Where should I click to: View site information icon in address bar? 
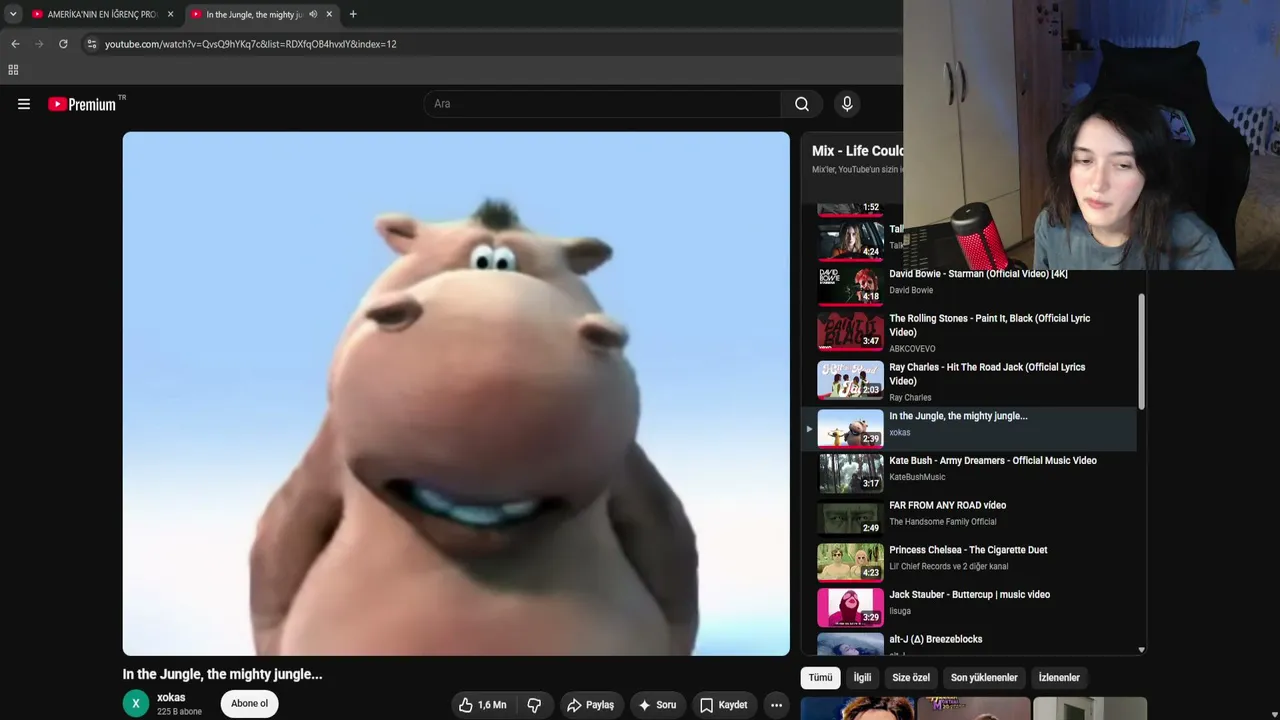click(x=92, y=44)
